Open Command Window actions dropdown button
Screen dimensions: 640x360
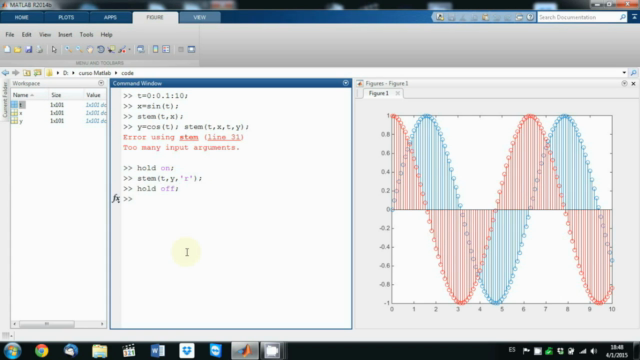pos(346,83)
